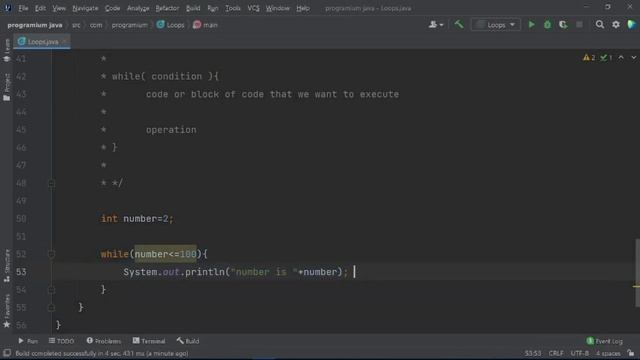
Task: Click the programium package breadcrumb
Action: 129,25
